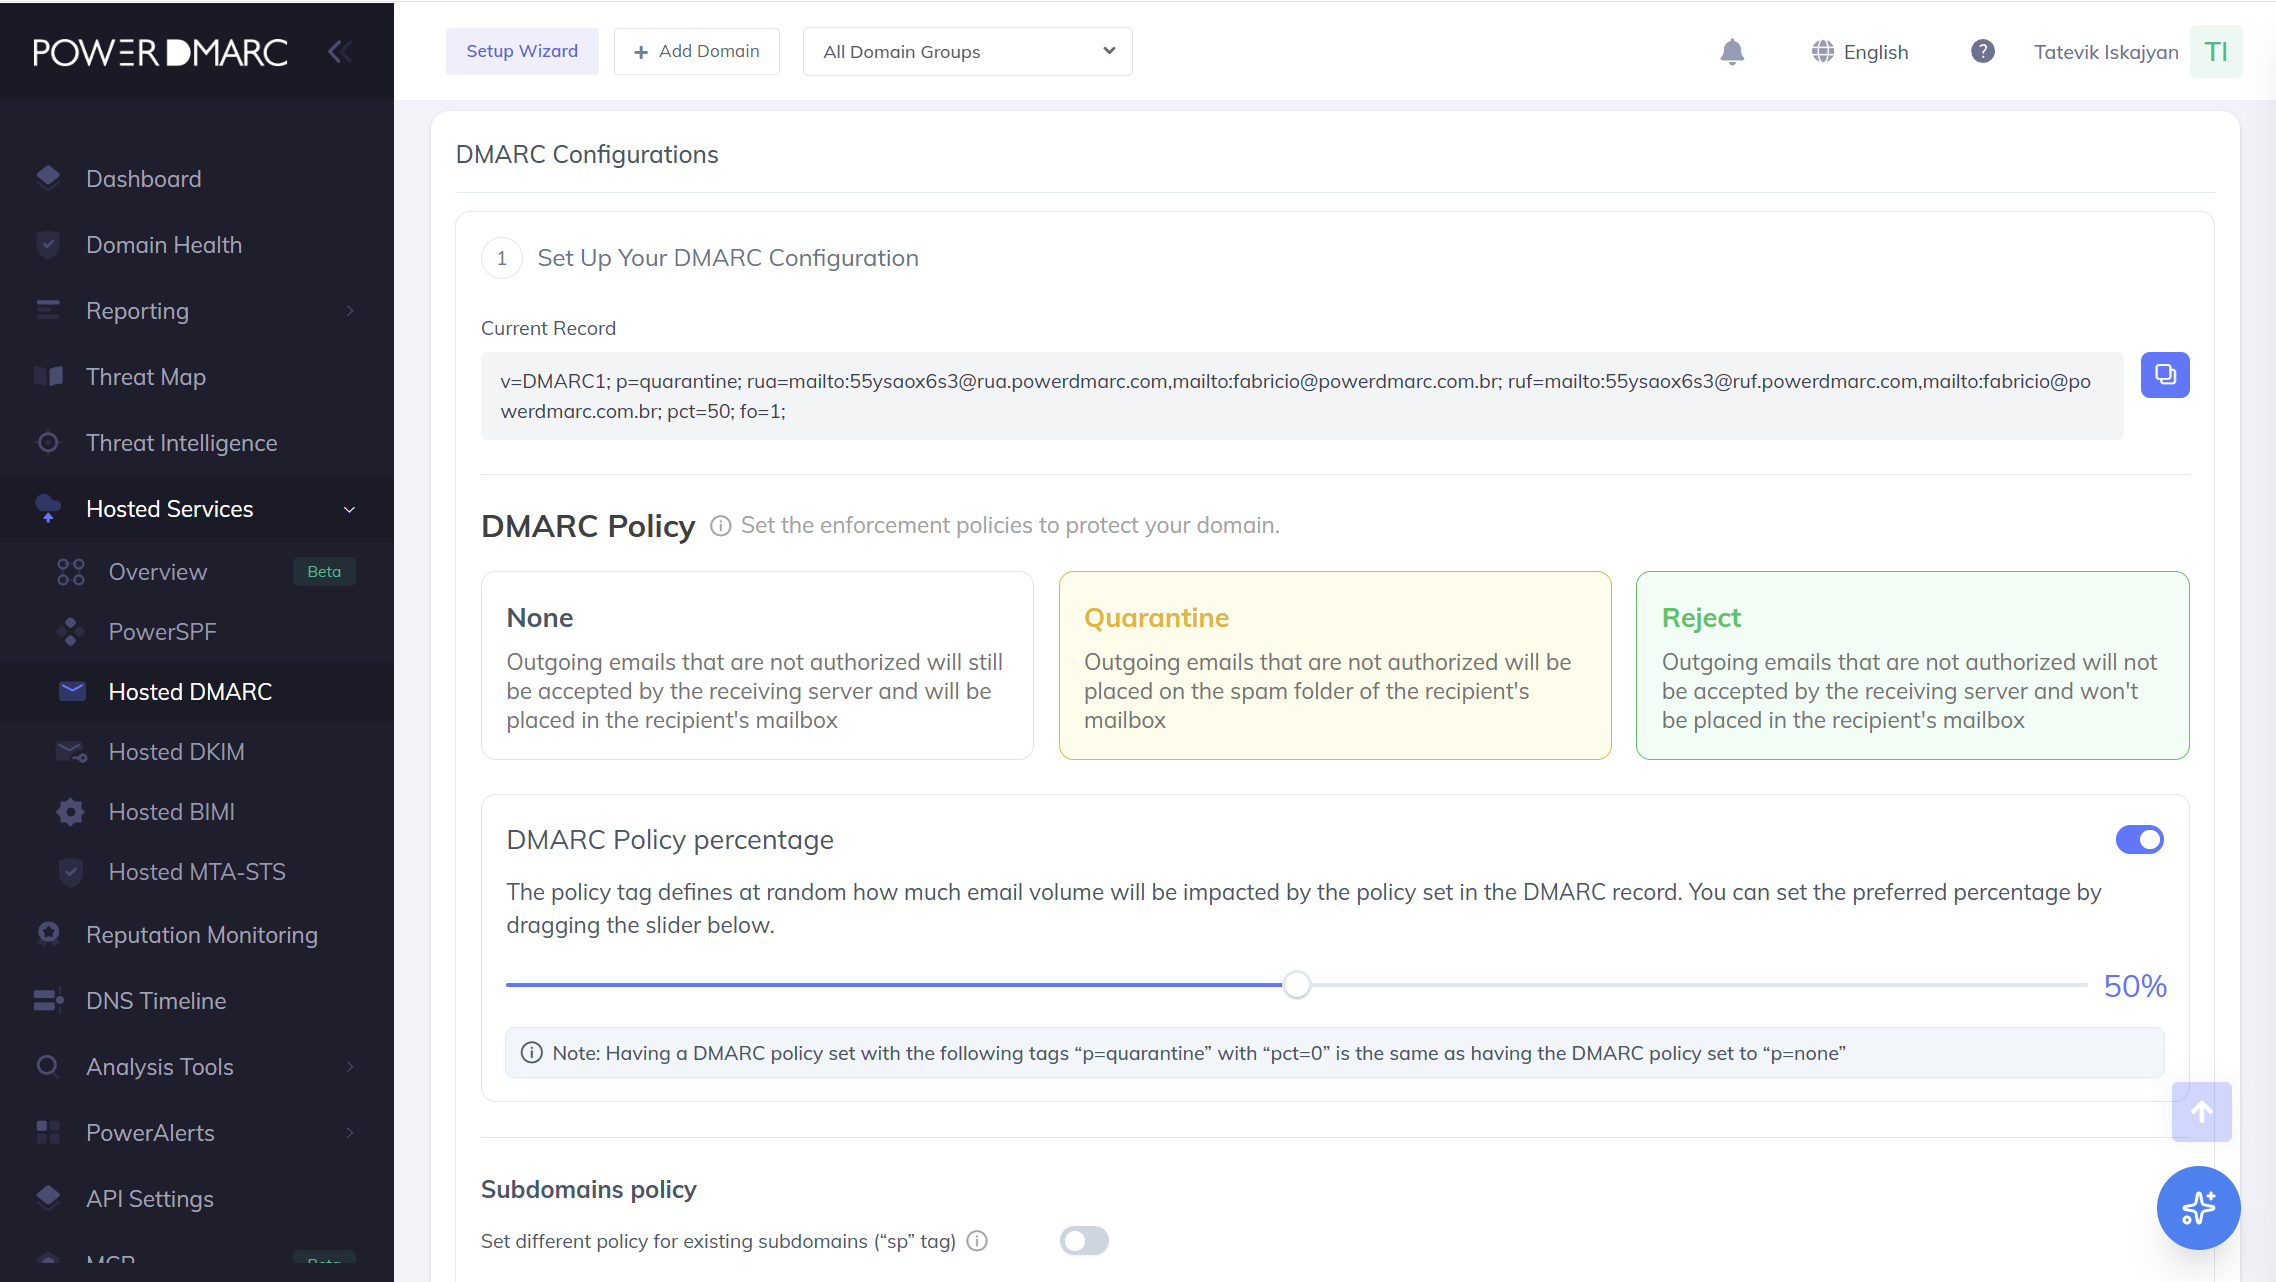Viewport: 2276px width, 1282px height.
Task: Expand the PowerAlerts chevron
Action: pyautogui.click(x=350, y=1133)
